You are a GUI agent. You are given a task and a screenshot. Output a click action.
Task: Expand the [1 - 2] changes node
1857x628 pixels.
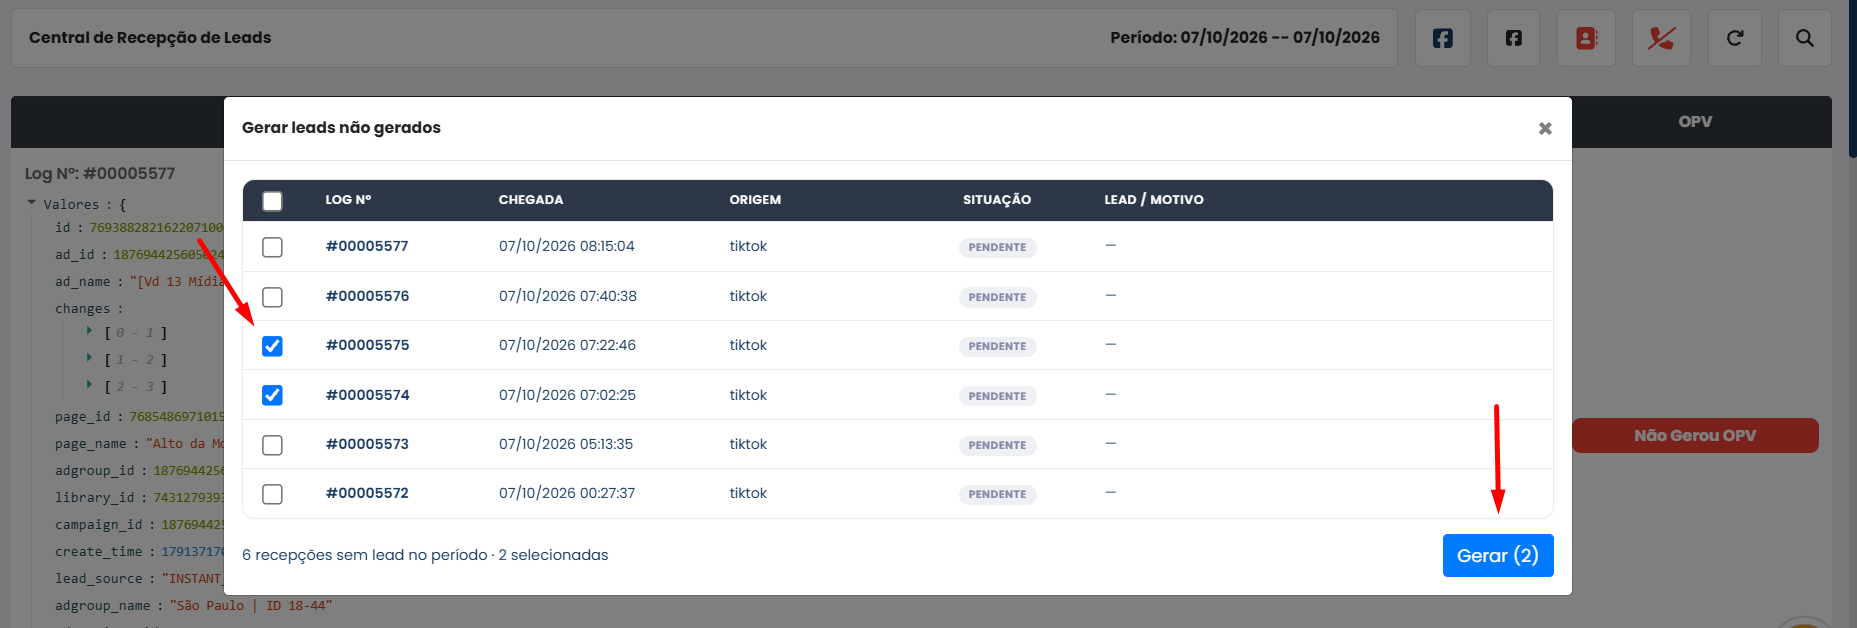pyautogui.click(x=89, y=358)
